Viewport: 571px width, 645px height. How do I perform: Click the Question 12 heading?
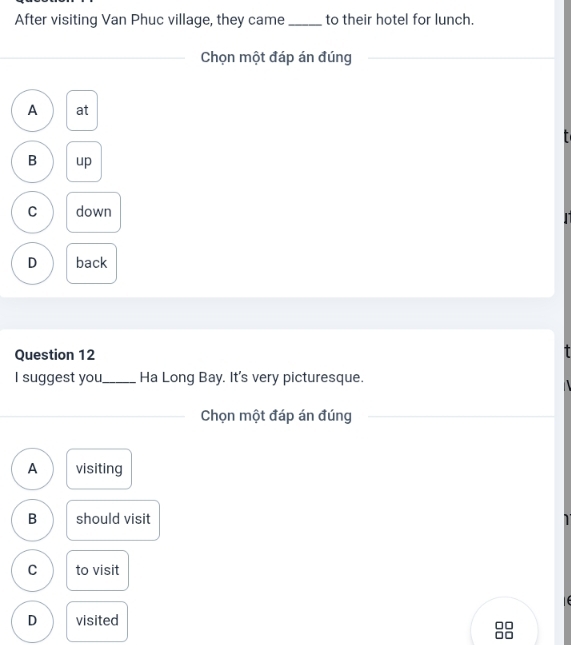(x=55, y=355)
